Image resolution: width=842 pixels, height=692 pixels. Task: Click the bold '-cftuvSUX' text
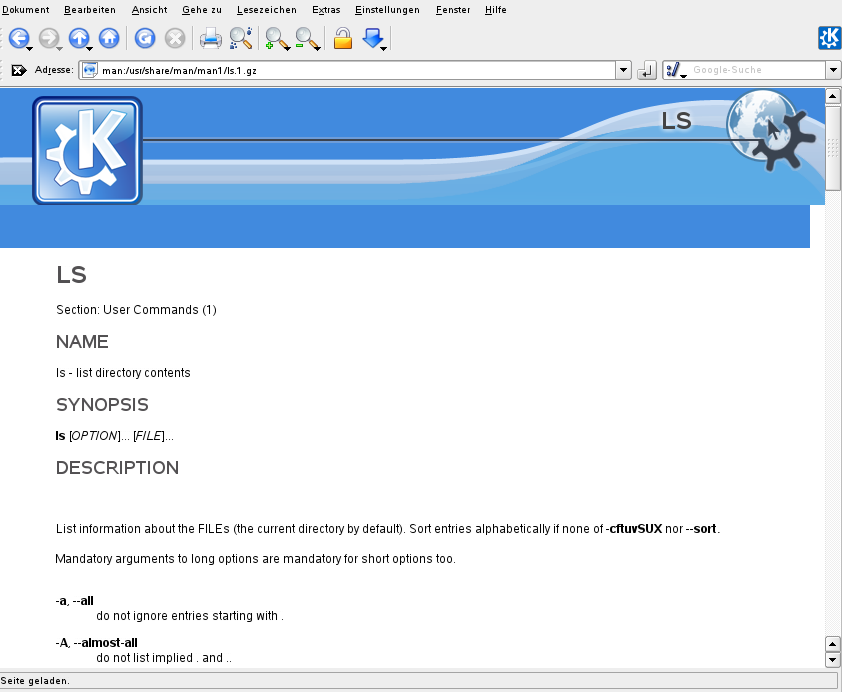click(x=634, y=529)
